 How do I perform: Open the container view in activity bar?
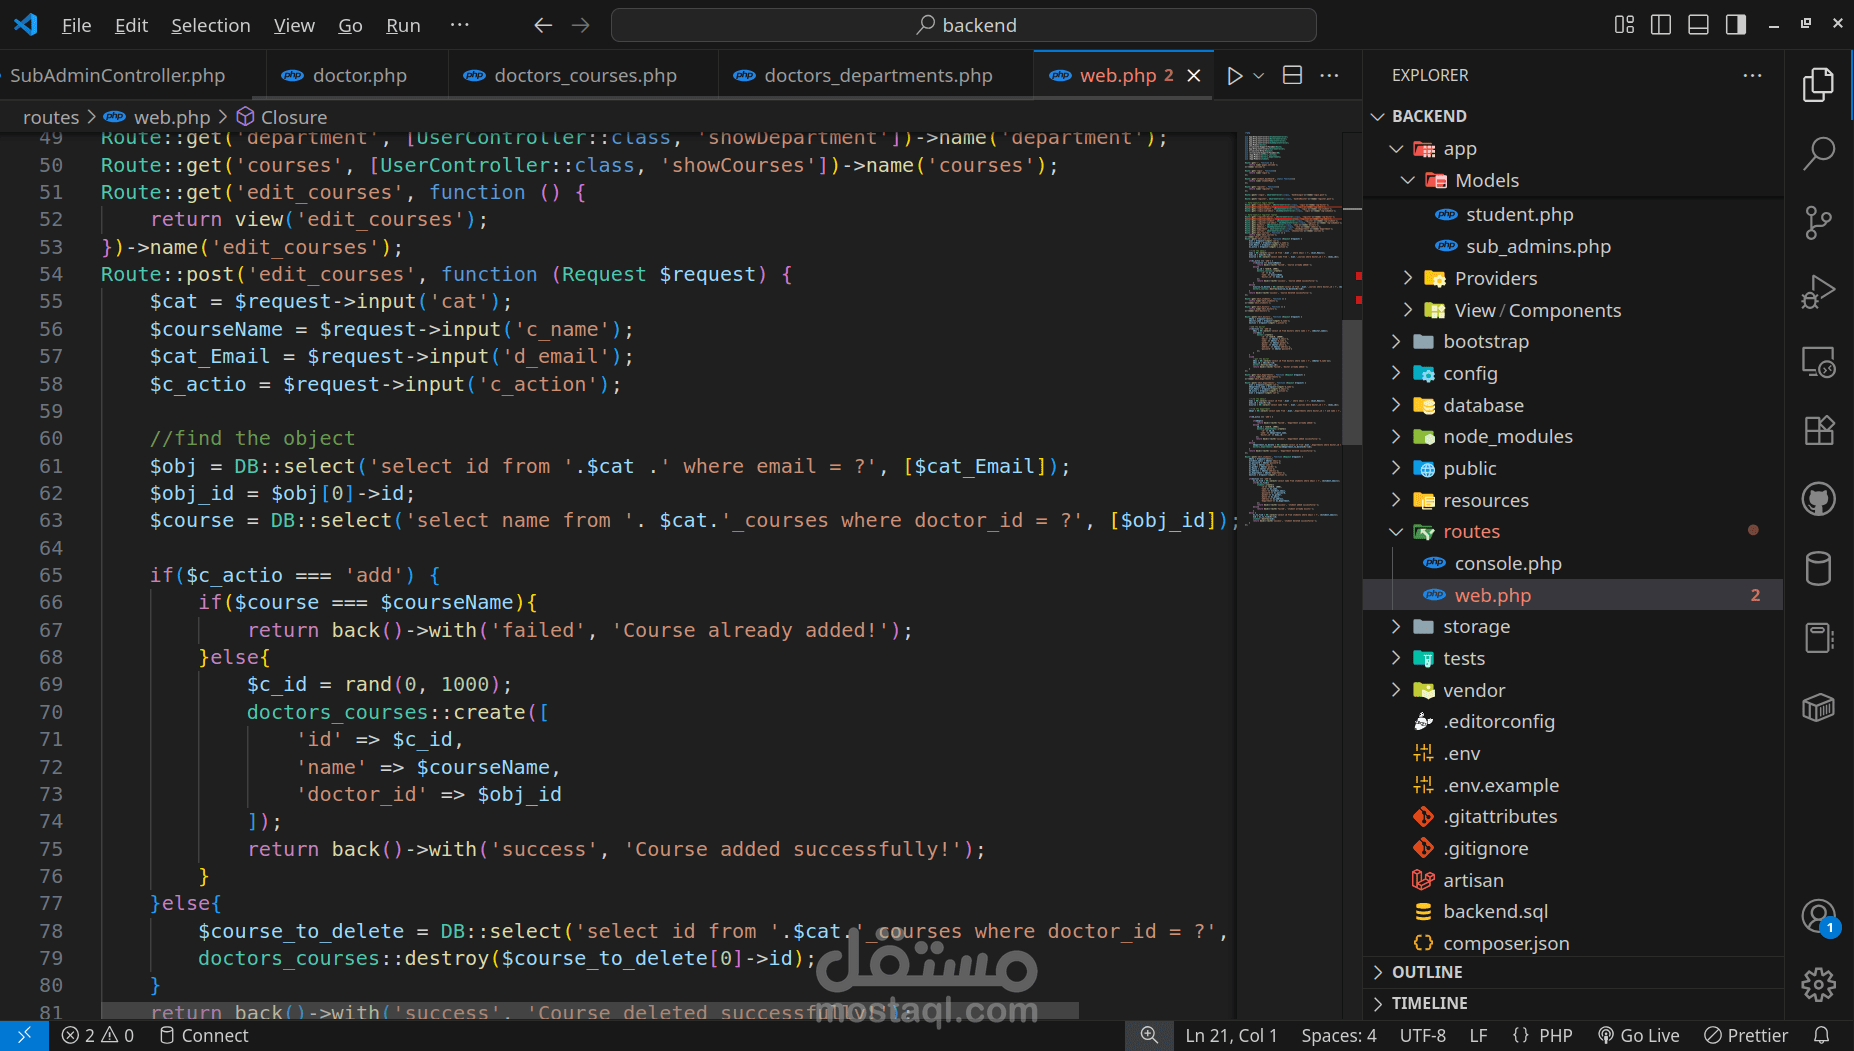(1818, 707)
